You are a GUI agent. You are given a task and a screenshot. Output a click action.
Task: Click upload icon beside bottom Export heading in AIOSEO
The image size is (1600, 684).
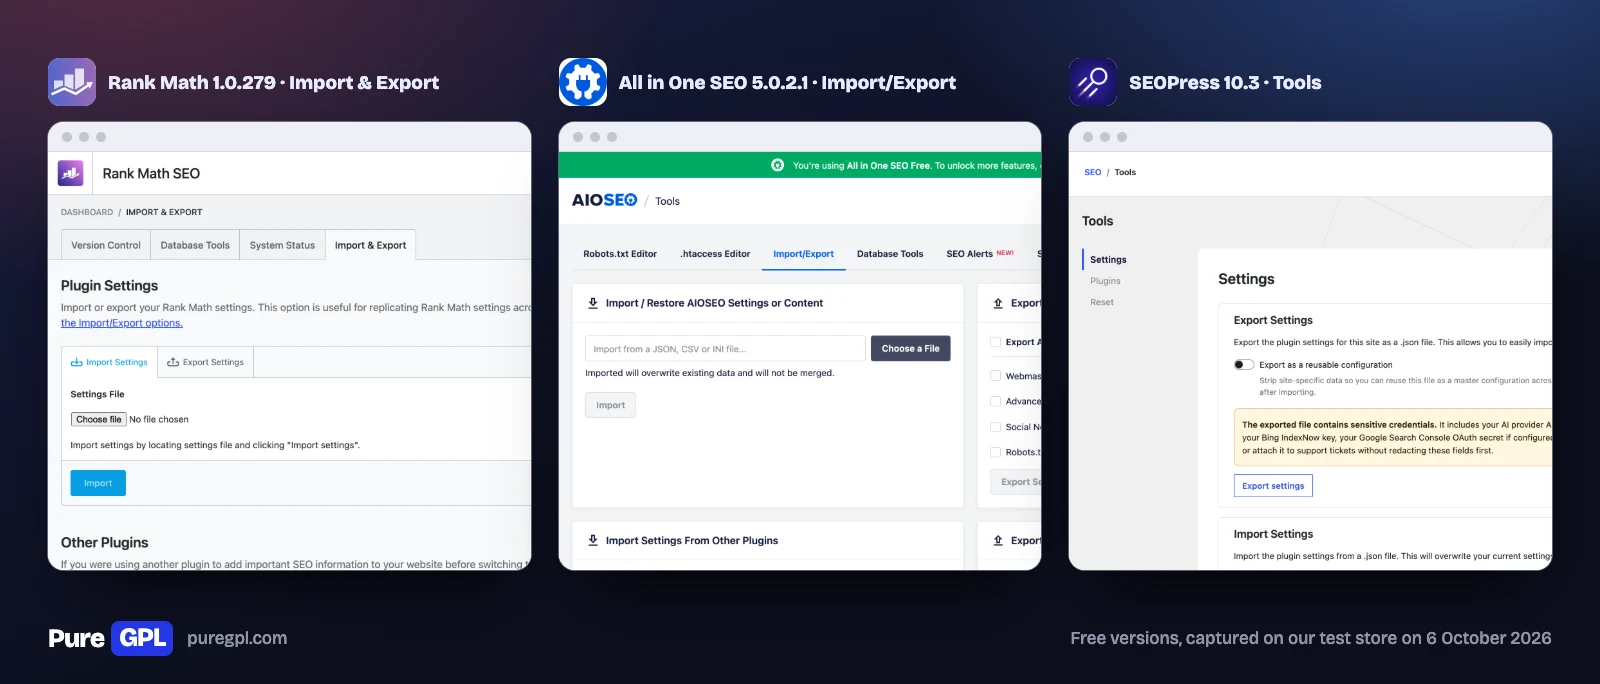998,540
